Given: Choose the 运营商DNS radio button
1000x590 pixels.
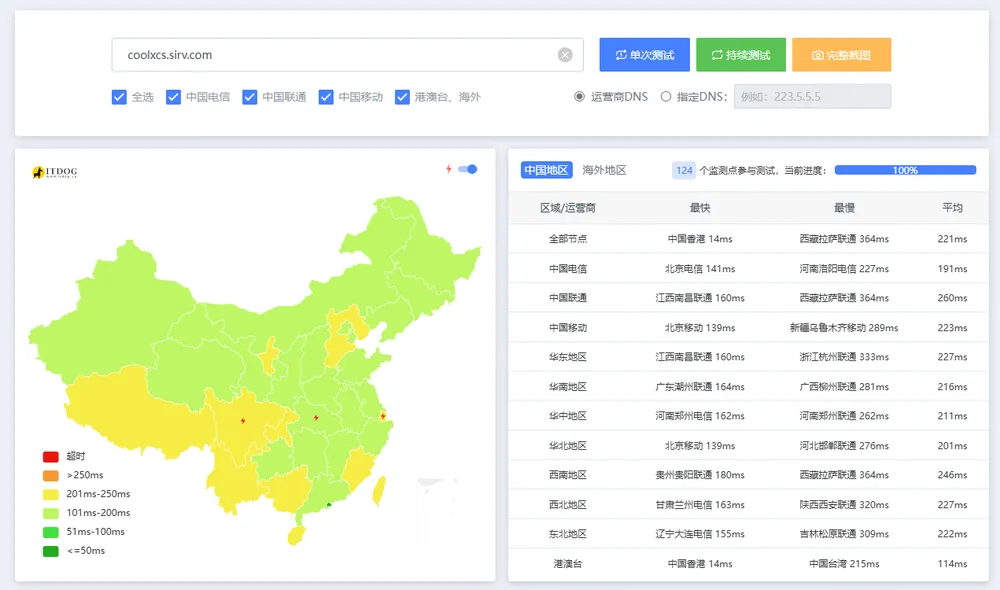Looking at the screenshot, I should pyautogui.click(x=579, y=97).
